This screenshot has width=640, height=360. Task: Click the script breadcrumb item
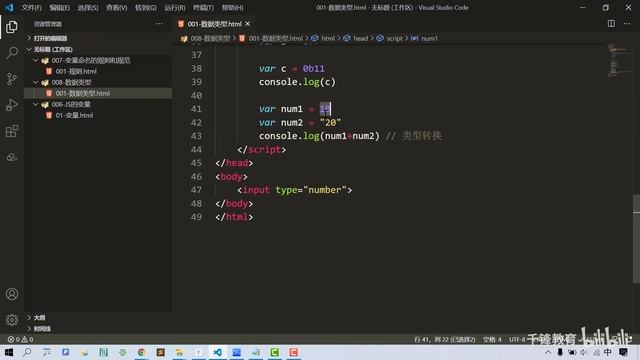pyautogui.click(x=394, y=38)
